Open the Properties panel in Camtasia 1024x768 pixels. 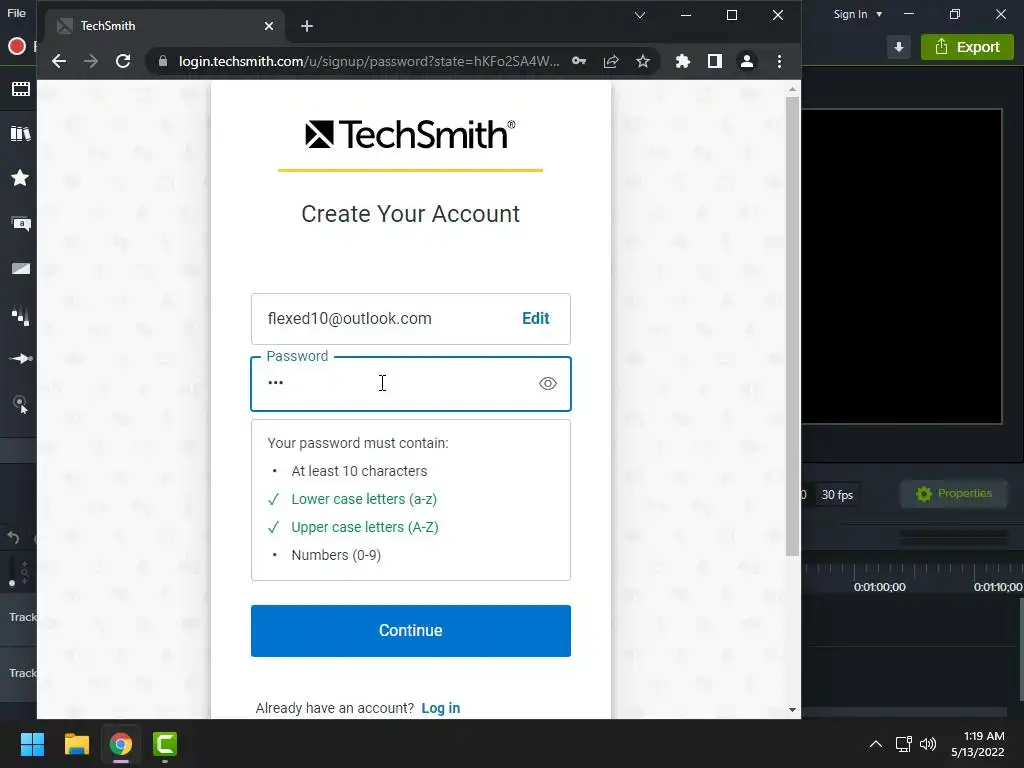point(954,494)
